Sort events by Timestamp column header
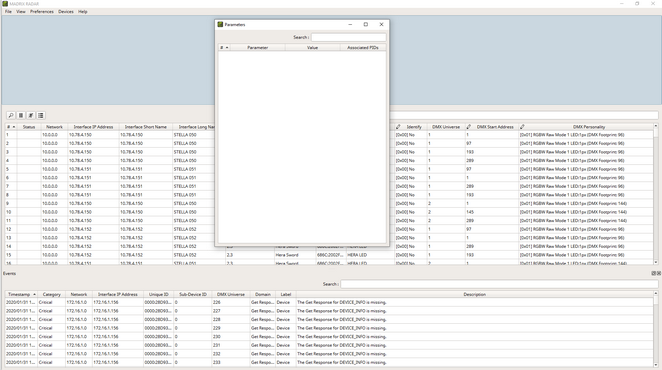Viewport: 662px width, 370px height. click(x=21, y=294)
